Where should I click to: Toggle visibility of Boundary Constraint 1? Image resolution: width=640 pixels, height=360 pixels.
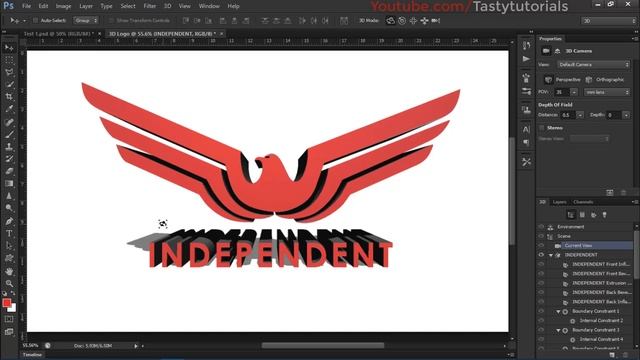point(541,311)
